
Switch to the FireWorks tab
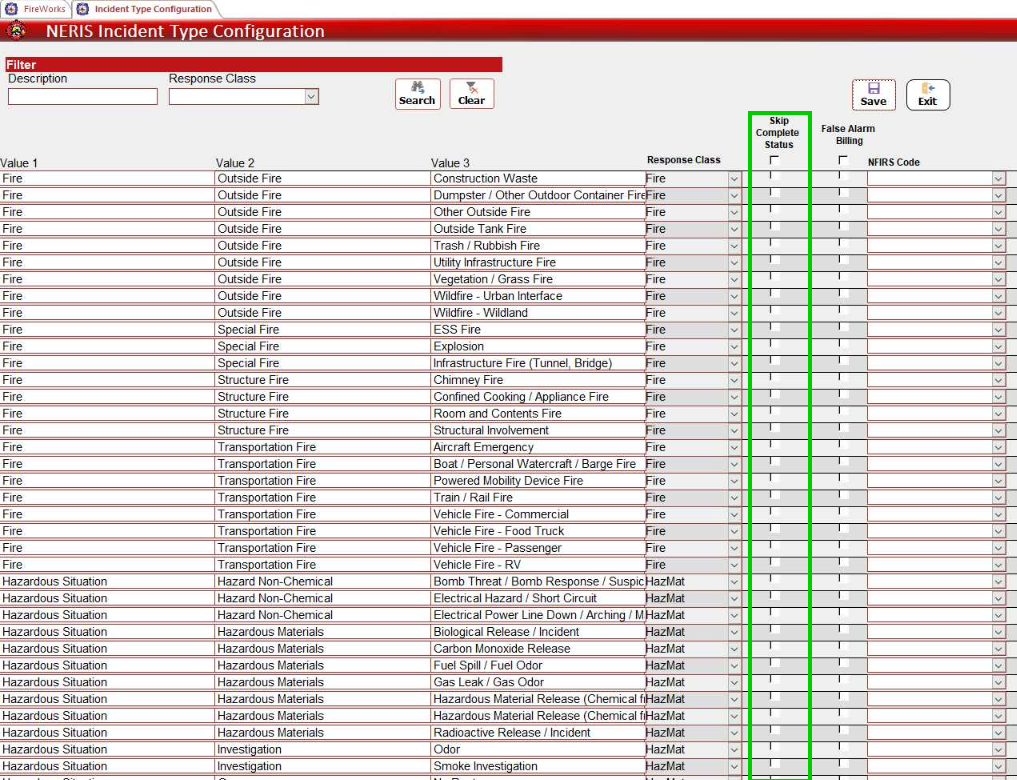(44, 9)
